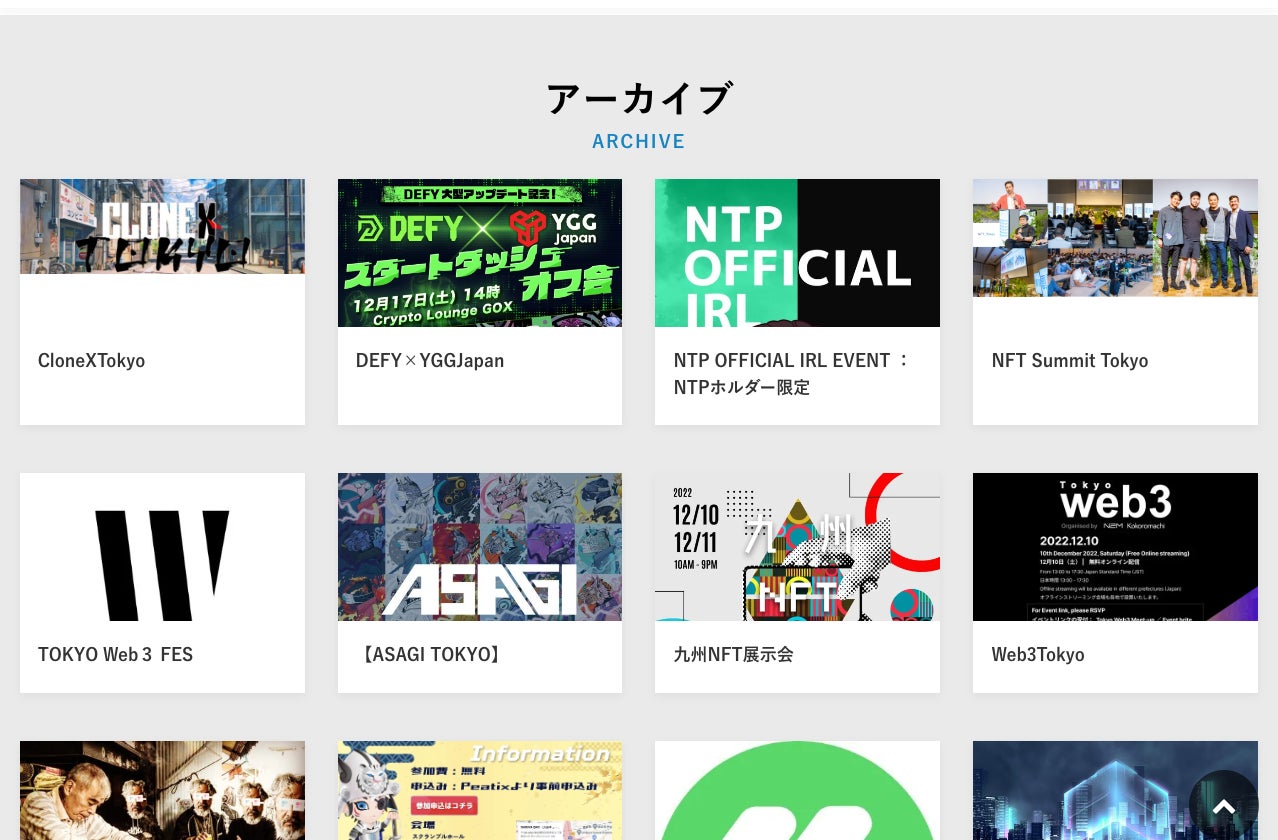
Task: Click the 【ASAGI TOKYO】 title
Action: click(x=431, y=654)
